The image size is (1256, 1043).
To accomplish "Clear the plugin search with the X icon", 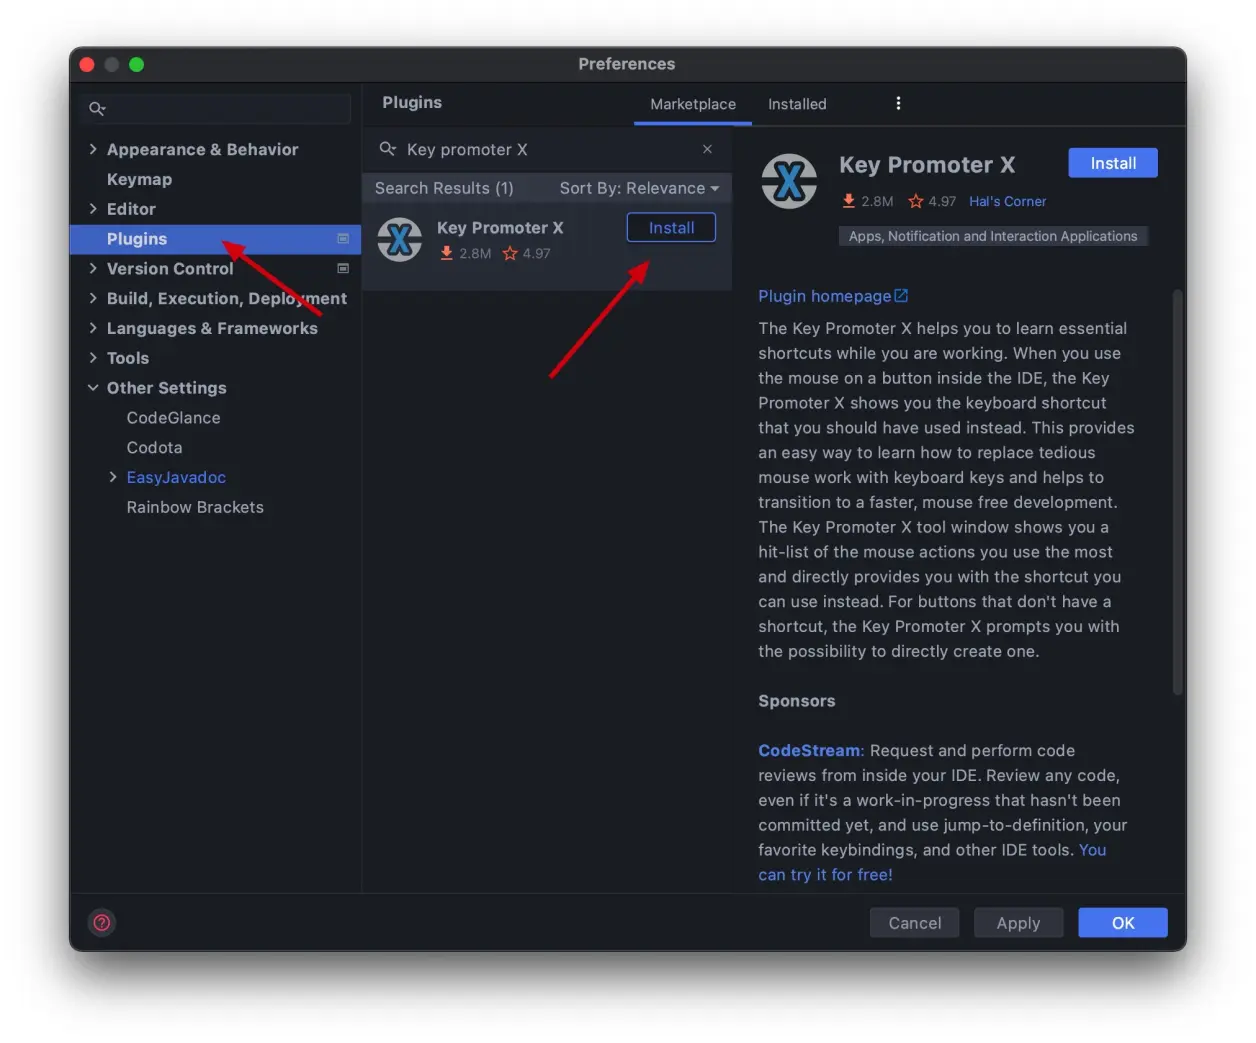I will coord(707,149).
